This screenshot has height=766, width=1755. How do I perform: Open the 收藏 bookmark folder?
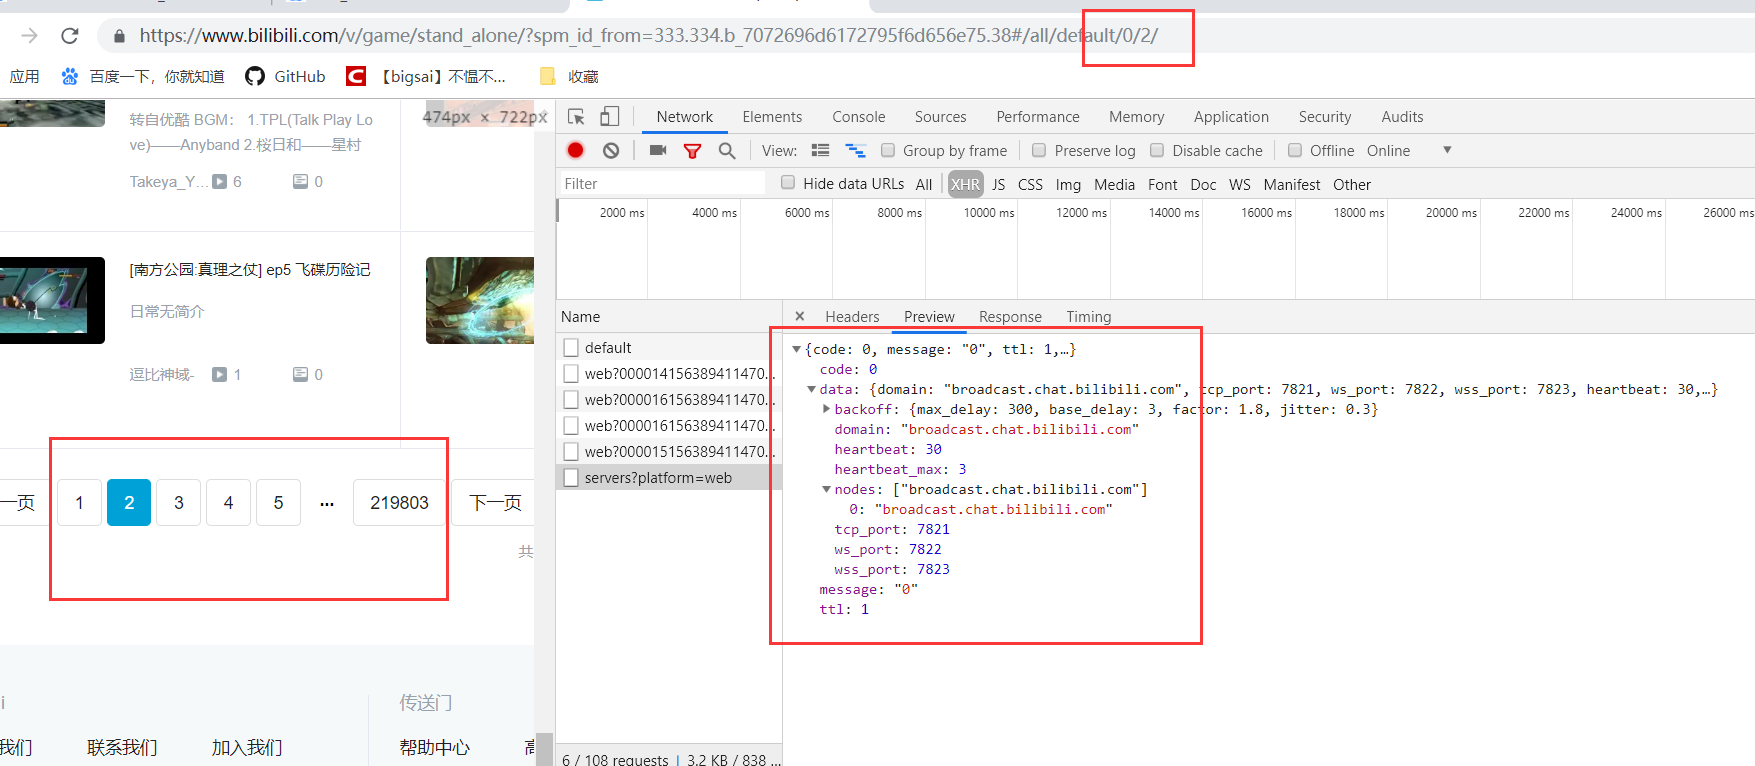point(569,76)
